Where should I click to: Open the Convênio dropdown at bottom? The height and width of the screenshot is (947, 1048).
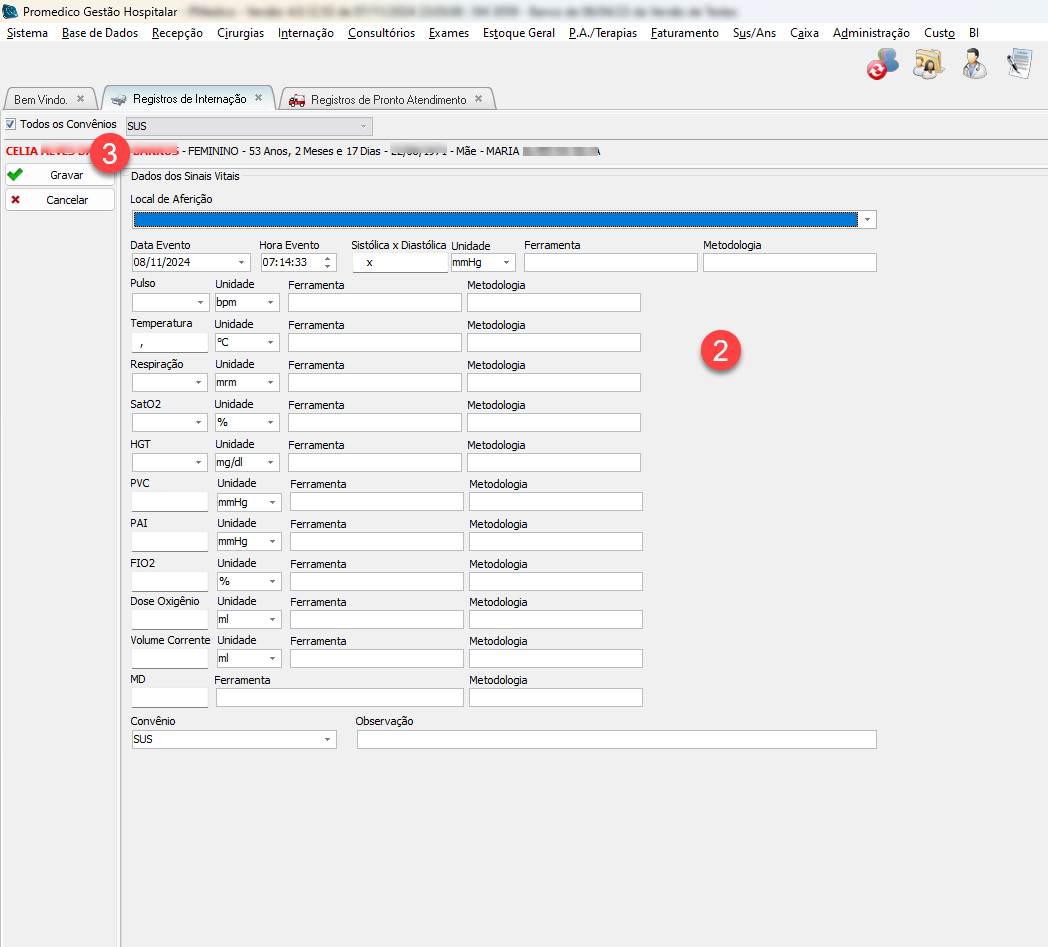click(327, 740)
